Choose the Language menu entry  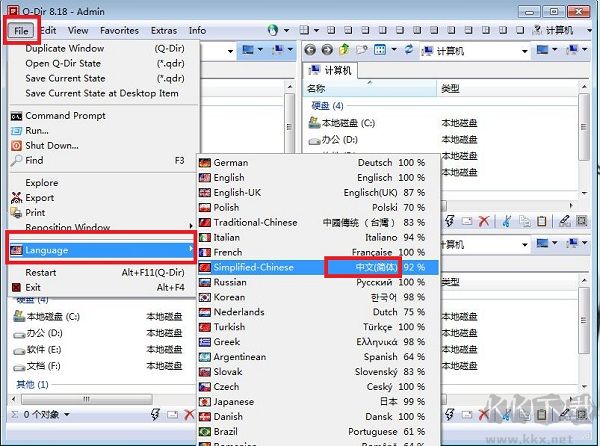102,250
